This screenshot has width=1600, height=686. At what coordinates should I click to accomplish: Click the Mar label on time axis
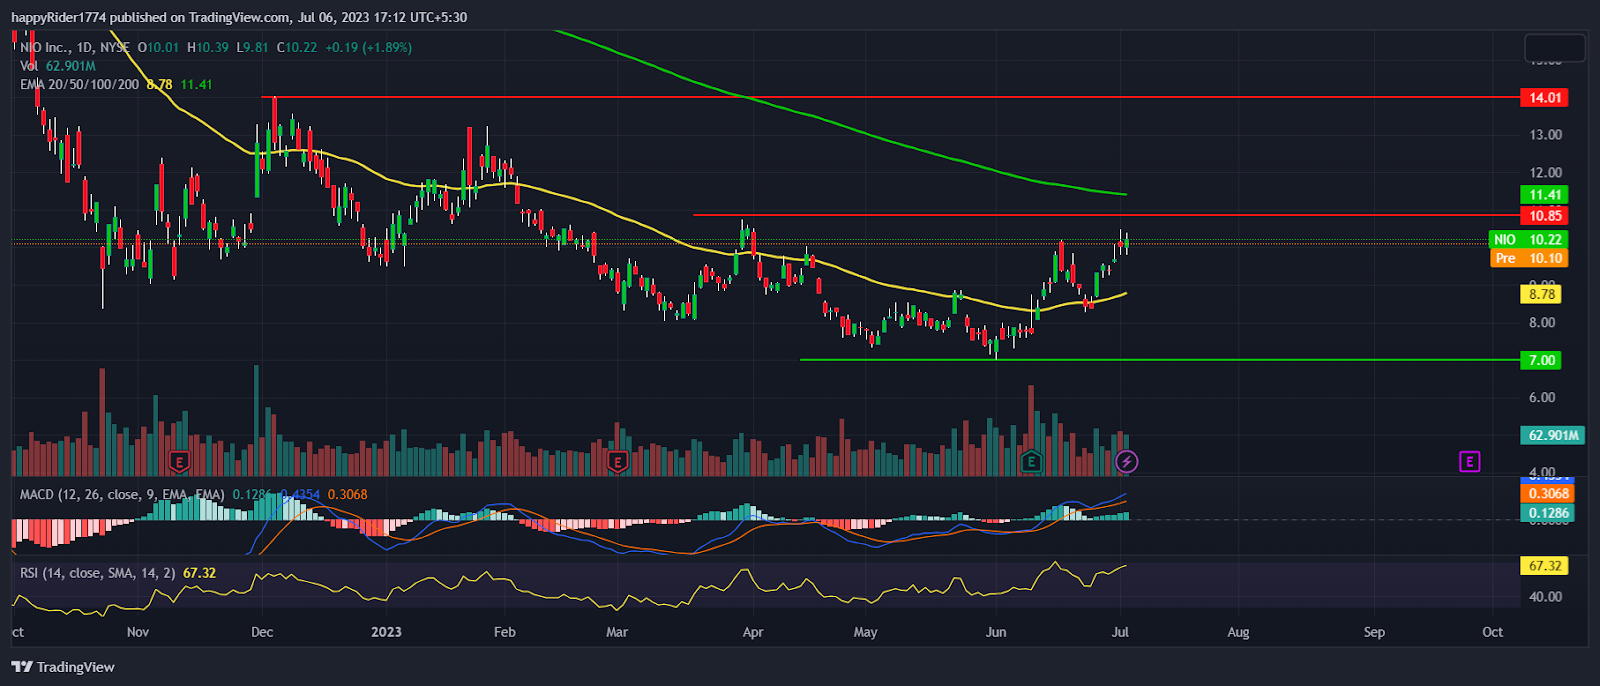(x=617, y=632)
